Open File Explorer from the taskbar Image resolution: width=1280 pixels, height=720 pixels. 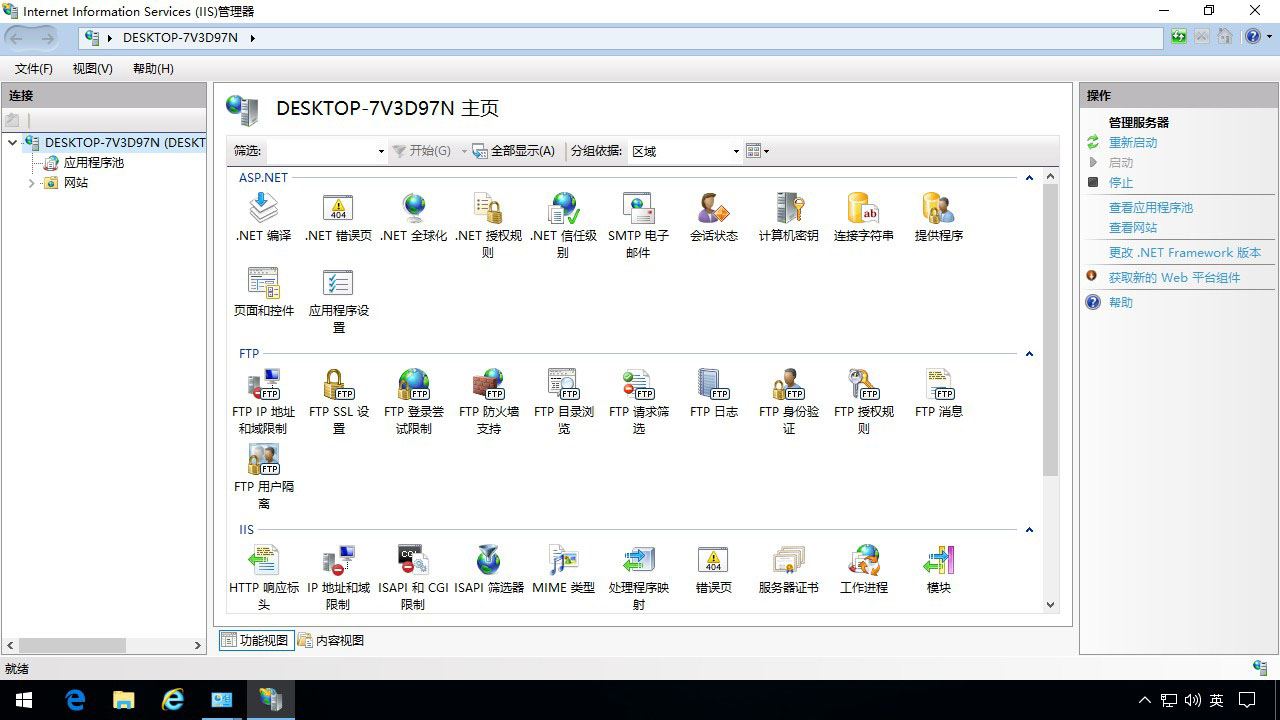tap(124, 700)
